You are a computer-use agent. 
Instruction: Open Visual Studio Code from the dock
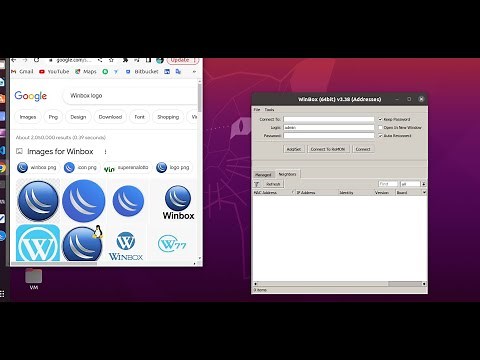click(x=2, y=150)
